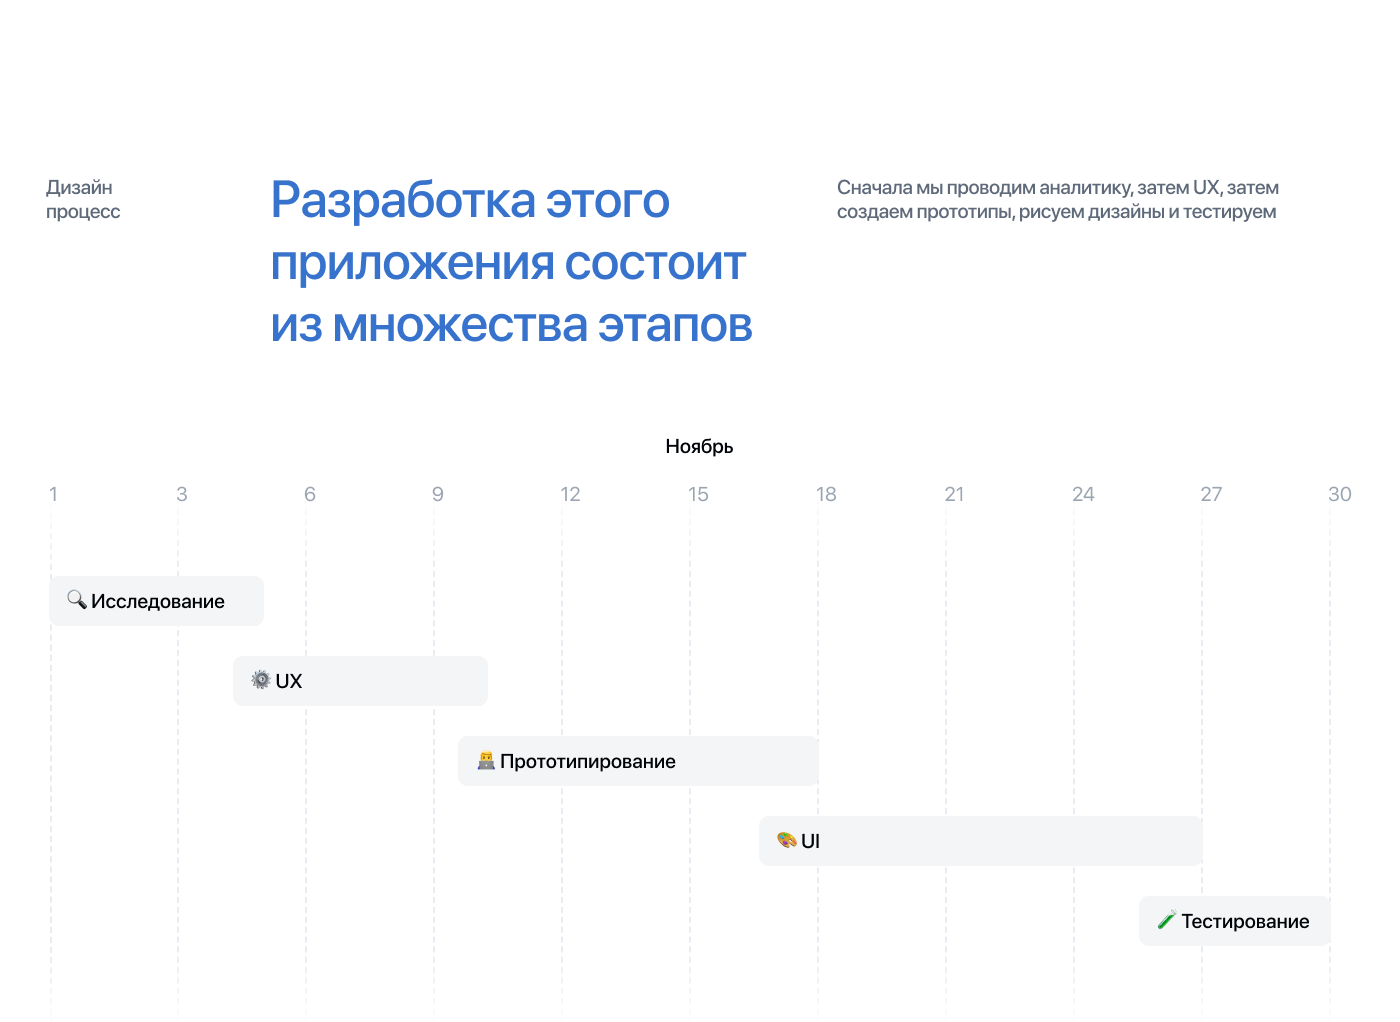Click the magnifying glass icon beside Исследование
Screen dimensions: 1400x1022
pyautogui.click(x=77, y=600)
